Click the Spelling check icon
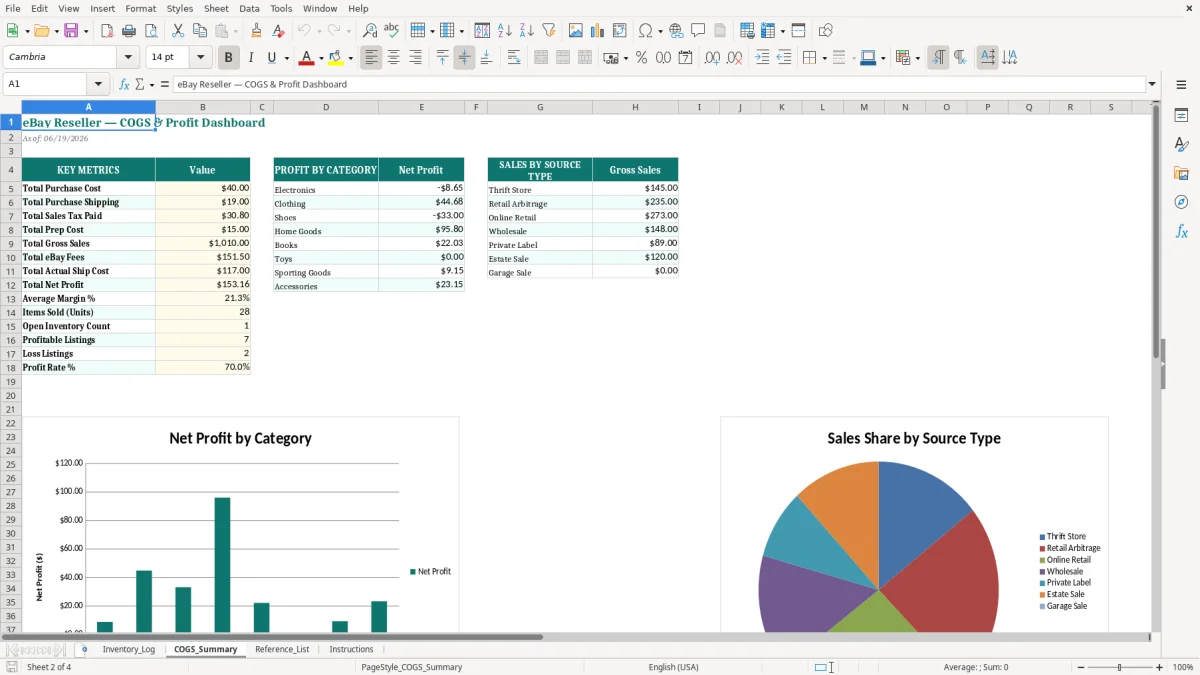The height and width of the screenshot is (675, 1200). pos(392,31)
